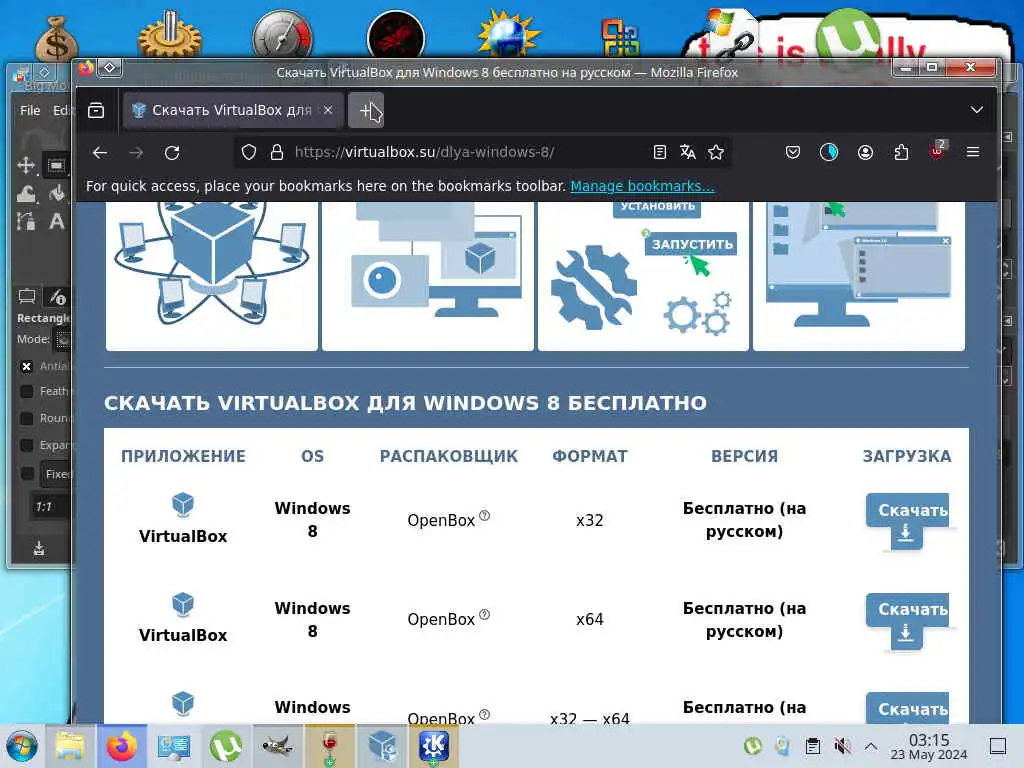Open the Tool Options tab in GIMP
Viewport: 1024px width, 768px height.
pyautogui.click(x=27, y=297)
